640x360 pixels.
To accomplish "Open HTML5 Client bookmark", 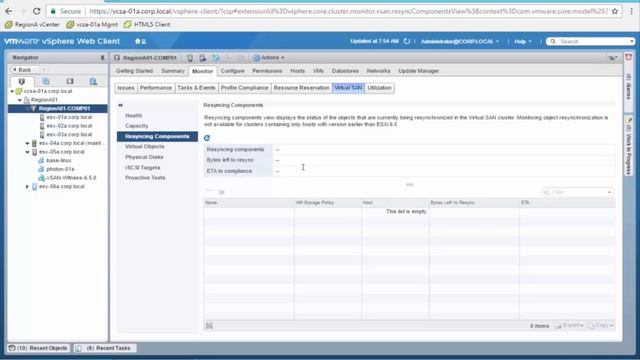I will pyautogui.click(x=147, y=24).
